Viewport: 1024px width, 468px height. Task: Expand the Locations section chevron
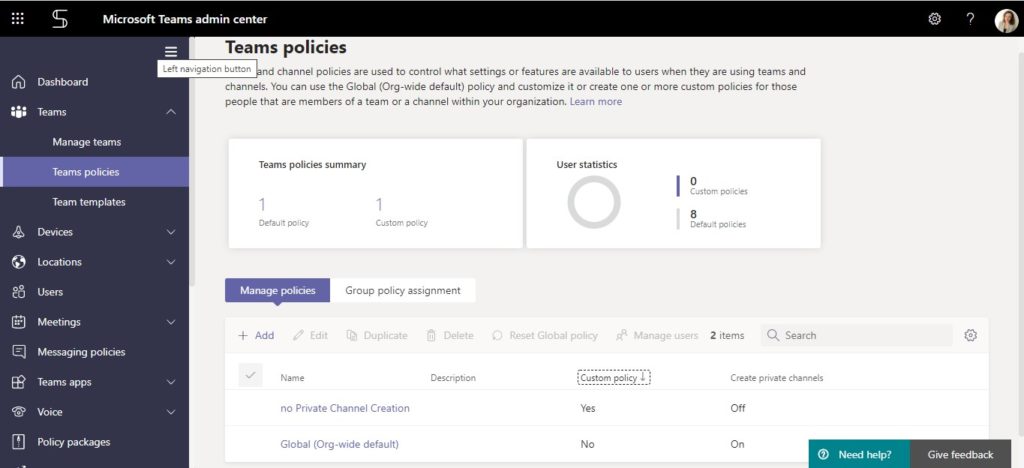click(171, 262)
